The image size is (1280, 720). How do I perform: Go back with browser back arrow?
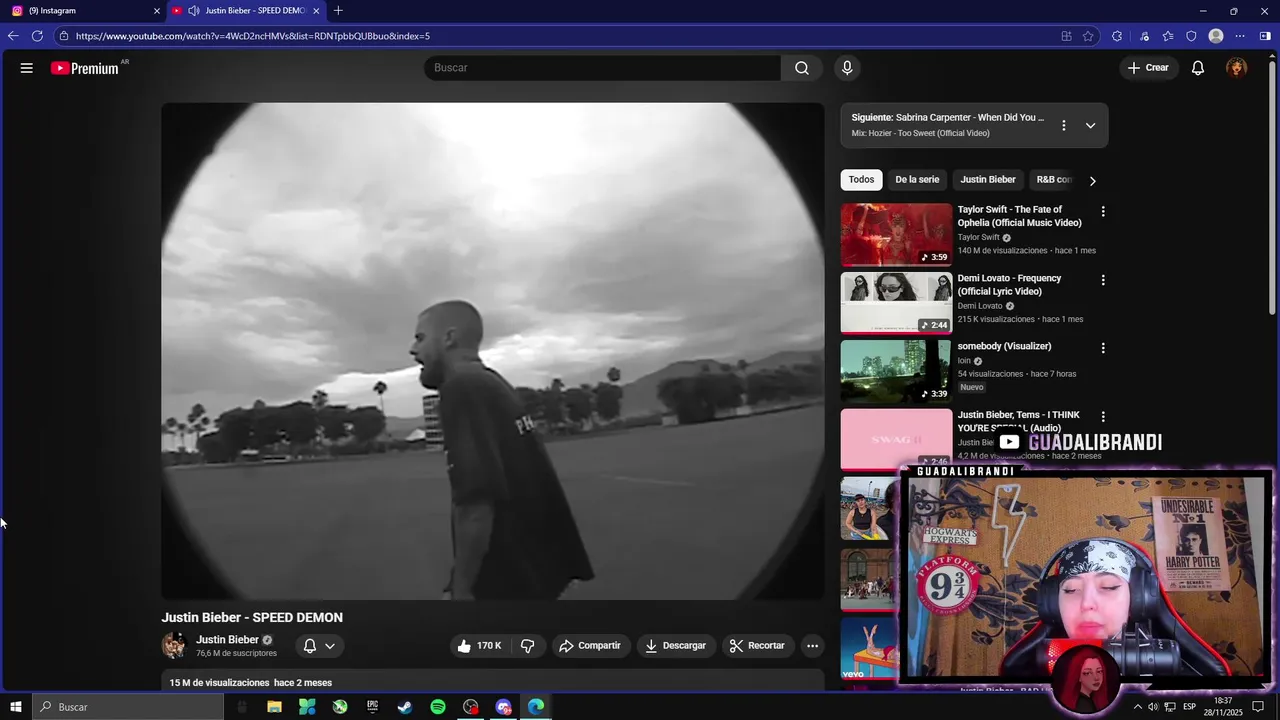click(x=13, y=36)
